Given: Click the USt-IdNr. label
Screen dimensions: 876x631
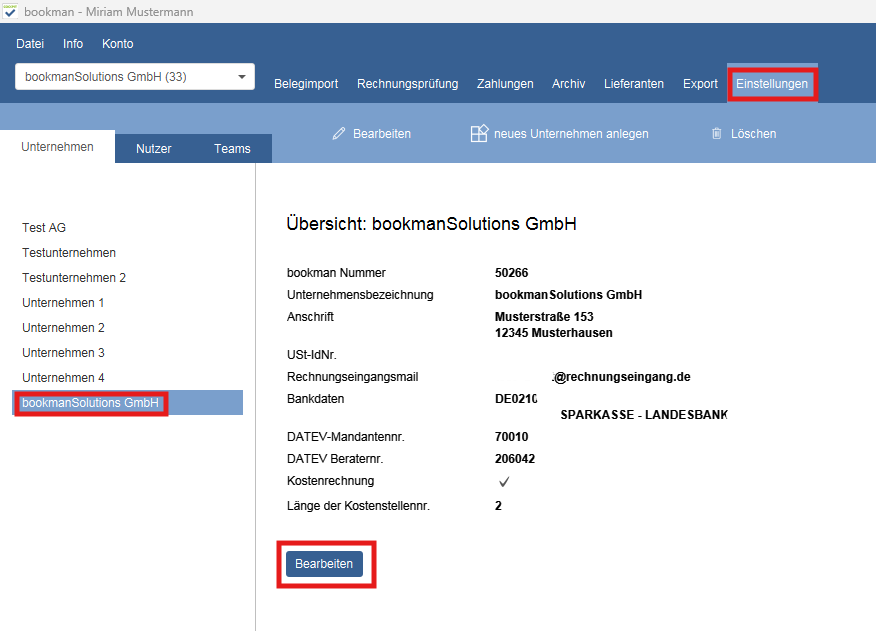Looking at the screenshot, I should pyautogui.click(x=312, y=355).
